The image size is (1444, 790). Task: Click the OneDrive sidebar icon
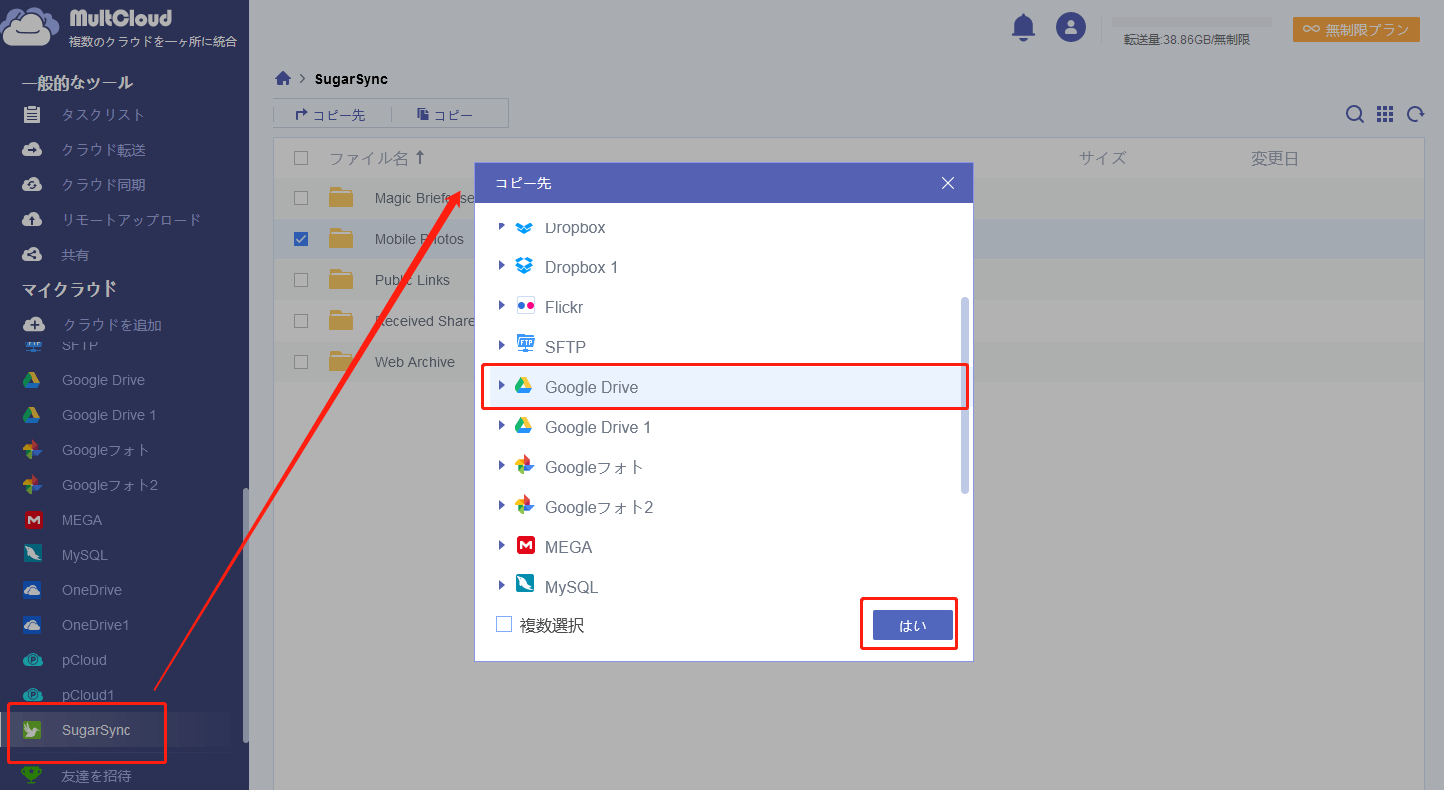point(33,590)
